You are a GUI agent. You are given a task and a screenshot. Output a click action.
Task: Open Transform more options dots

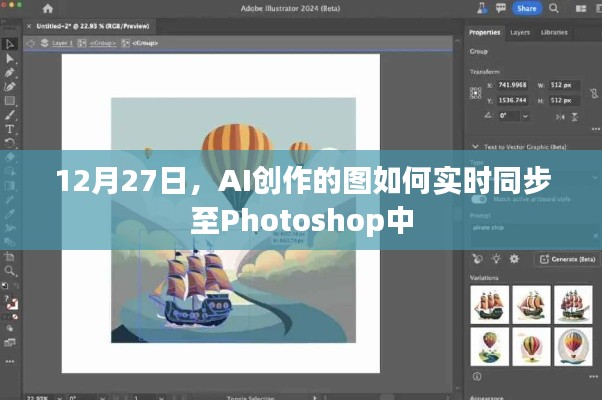[595, 129]
